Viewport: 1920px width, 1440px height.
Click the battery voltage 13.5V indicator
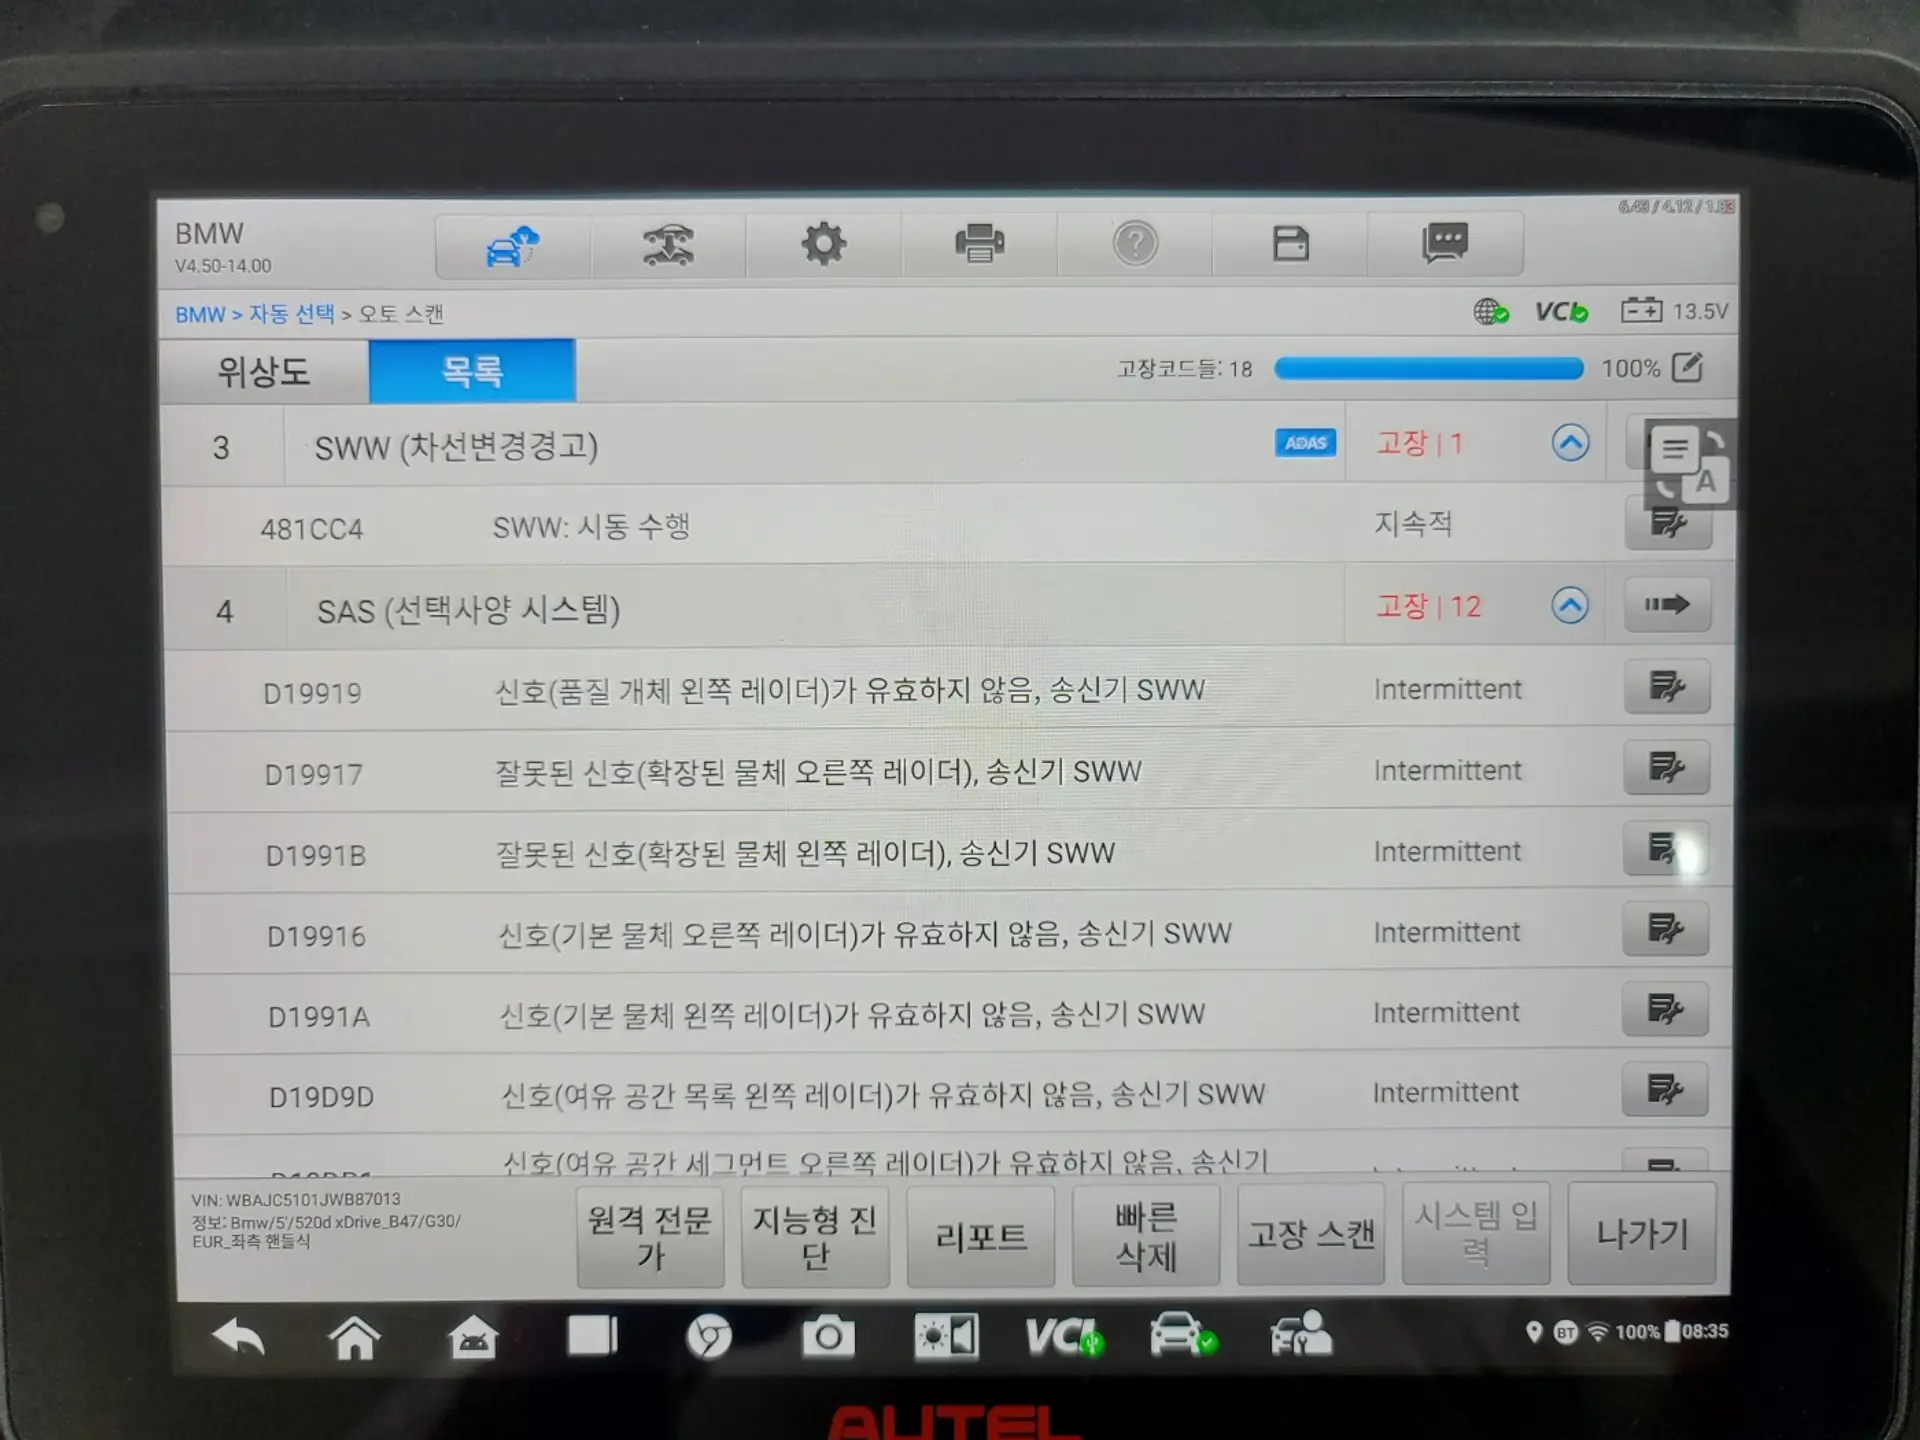(x=1674, y=311)
